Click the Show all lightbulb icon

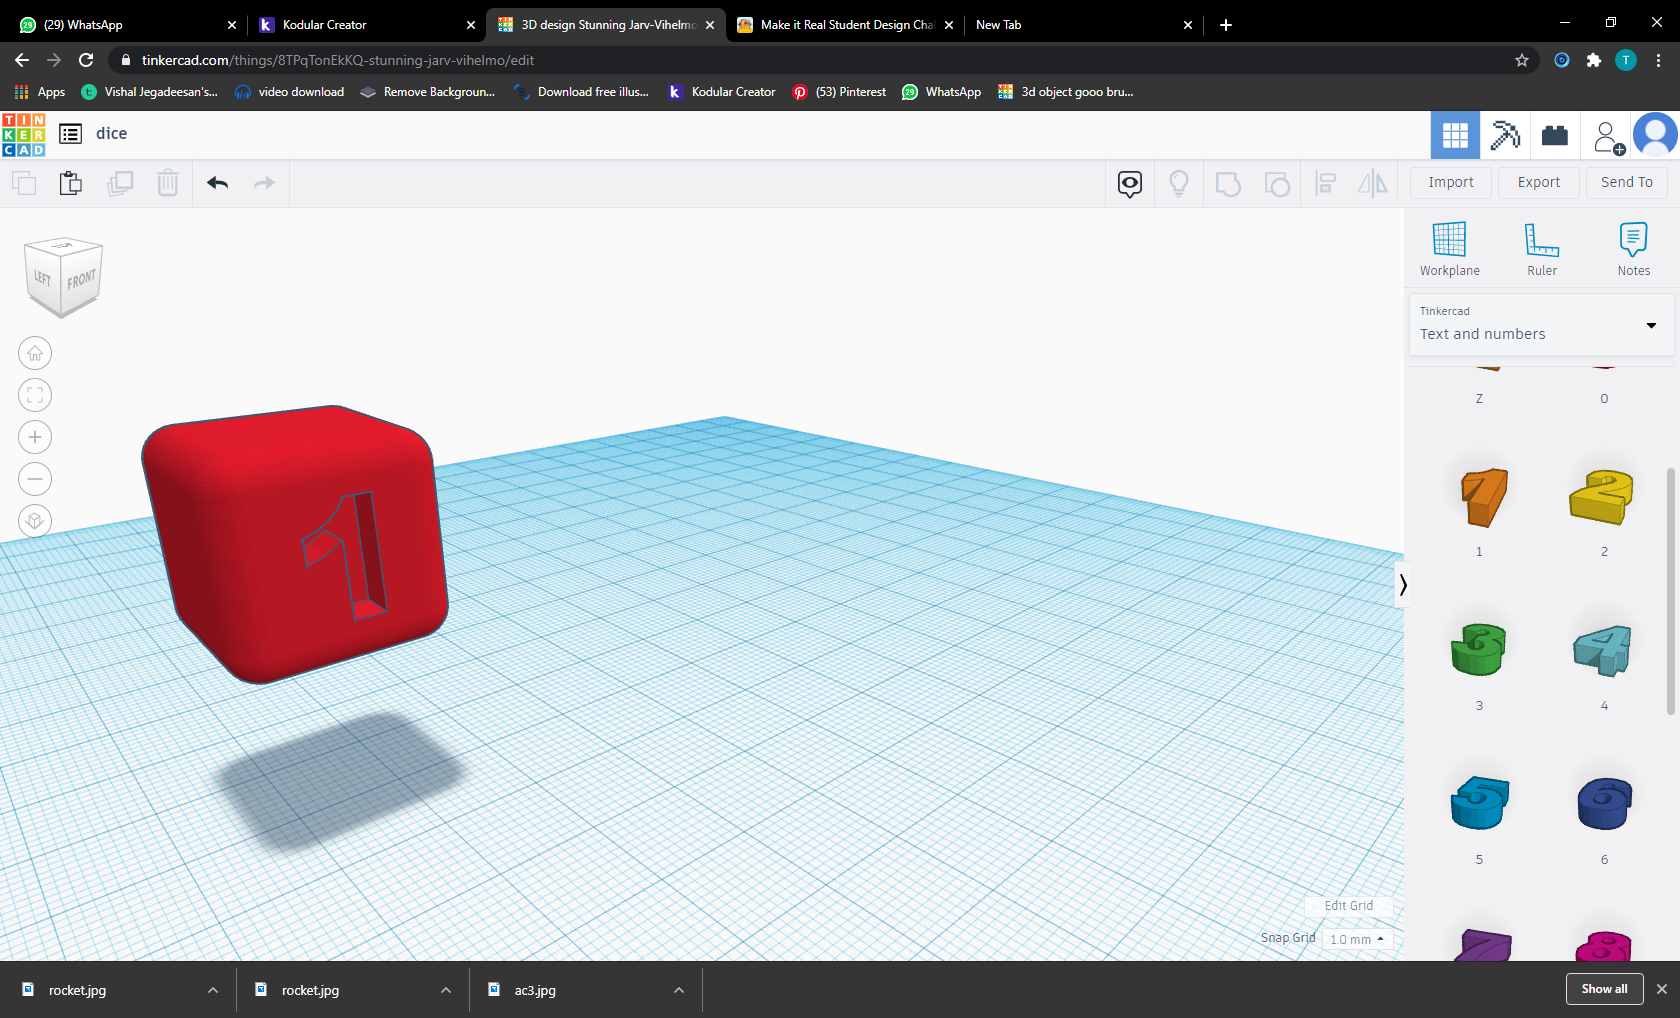pyautogui.click(x=1179, y=184)
